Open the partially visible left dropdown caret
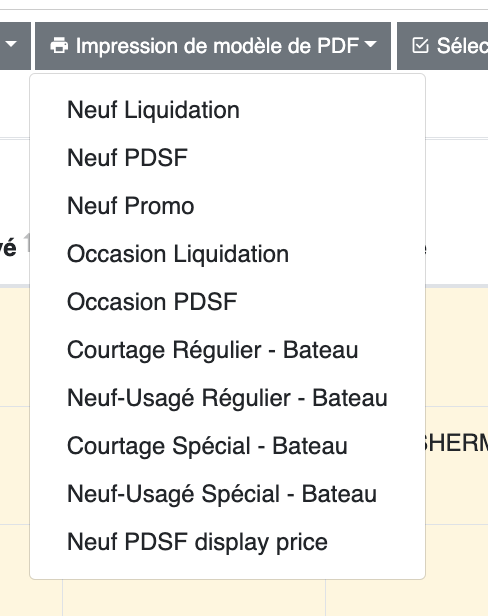 (11, 44)
